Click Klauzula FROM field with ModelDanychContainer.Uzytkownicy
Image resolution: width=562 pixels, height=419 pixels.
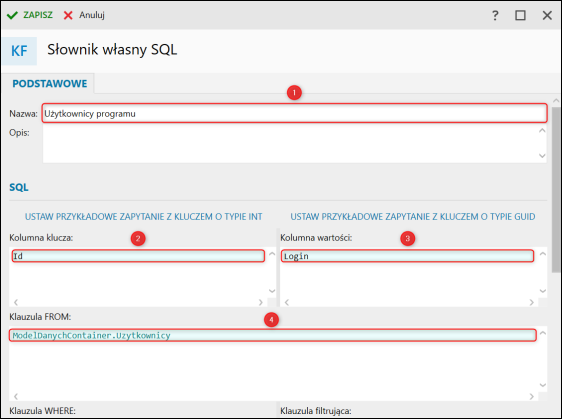tap(272, 335)
